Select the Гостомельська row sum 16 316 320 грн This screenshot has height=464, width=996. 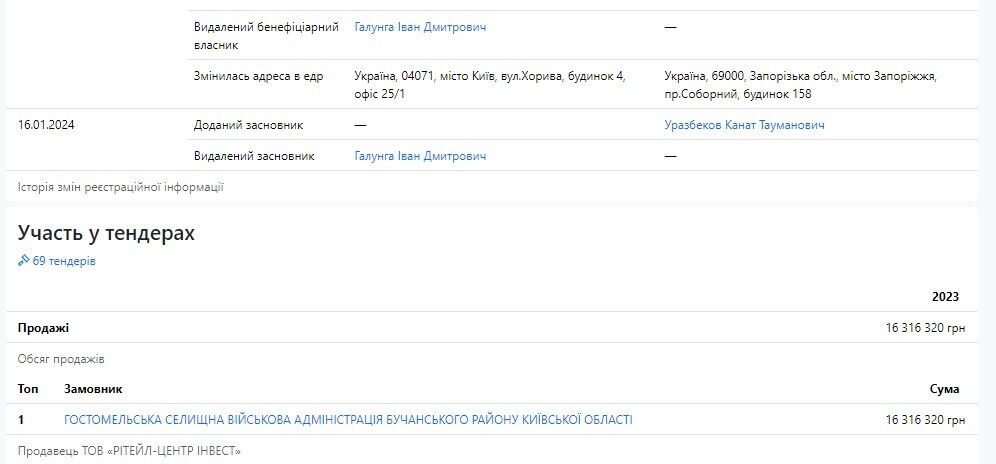[925, 420]
